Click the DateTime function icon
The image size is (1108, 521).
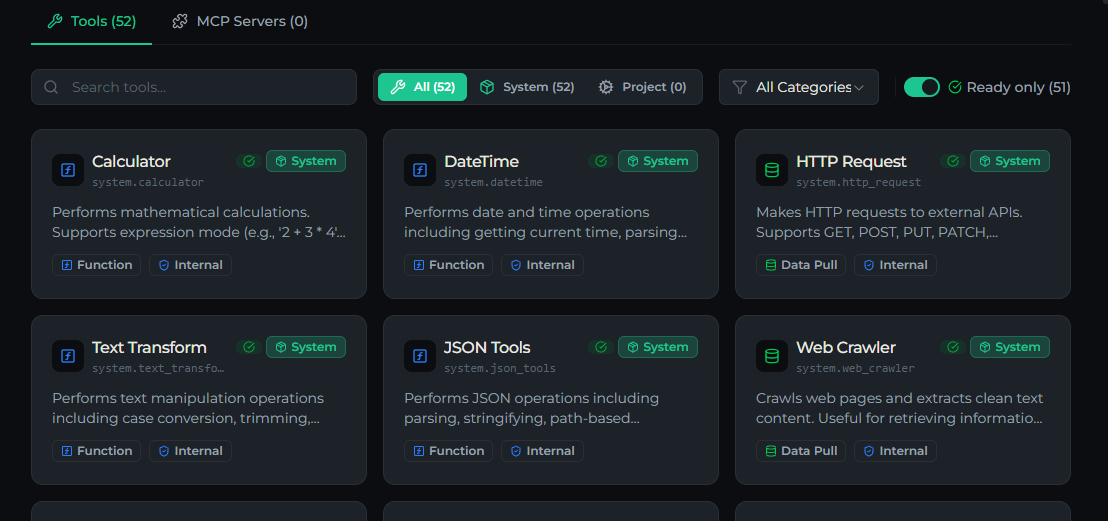(420, 170)
